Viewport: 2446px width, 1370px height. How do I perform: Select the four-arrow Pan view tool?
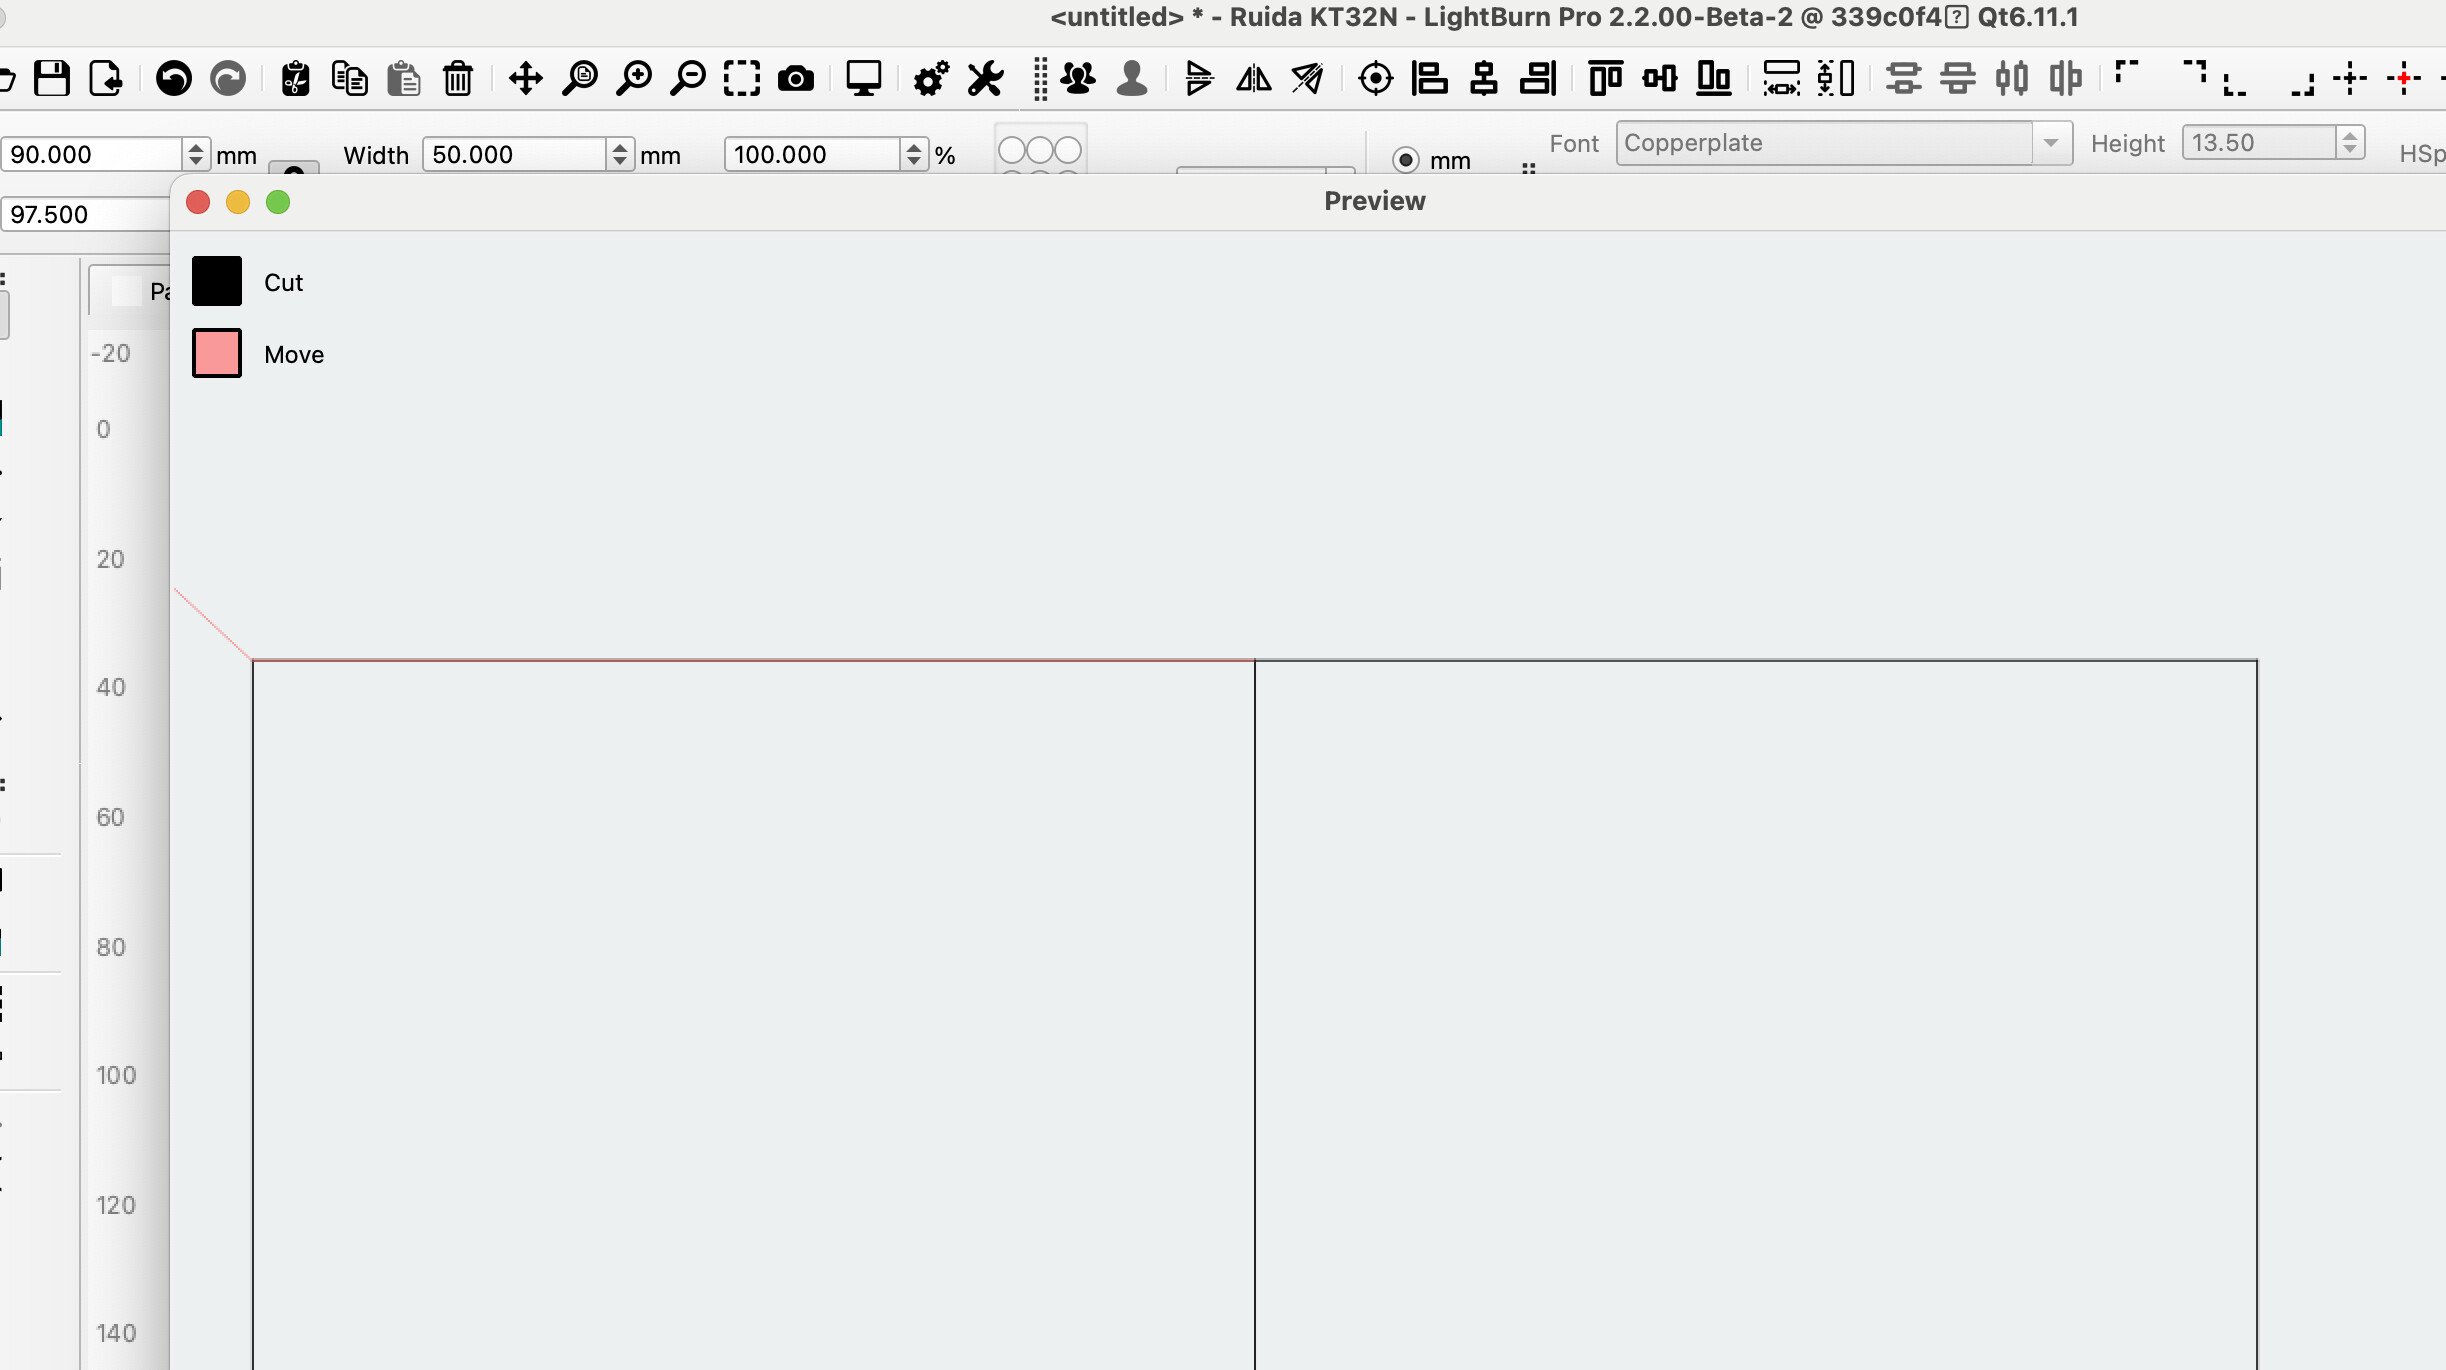pyautogui.click(x=525, y=78)
